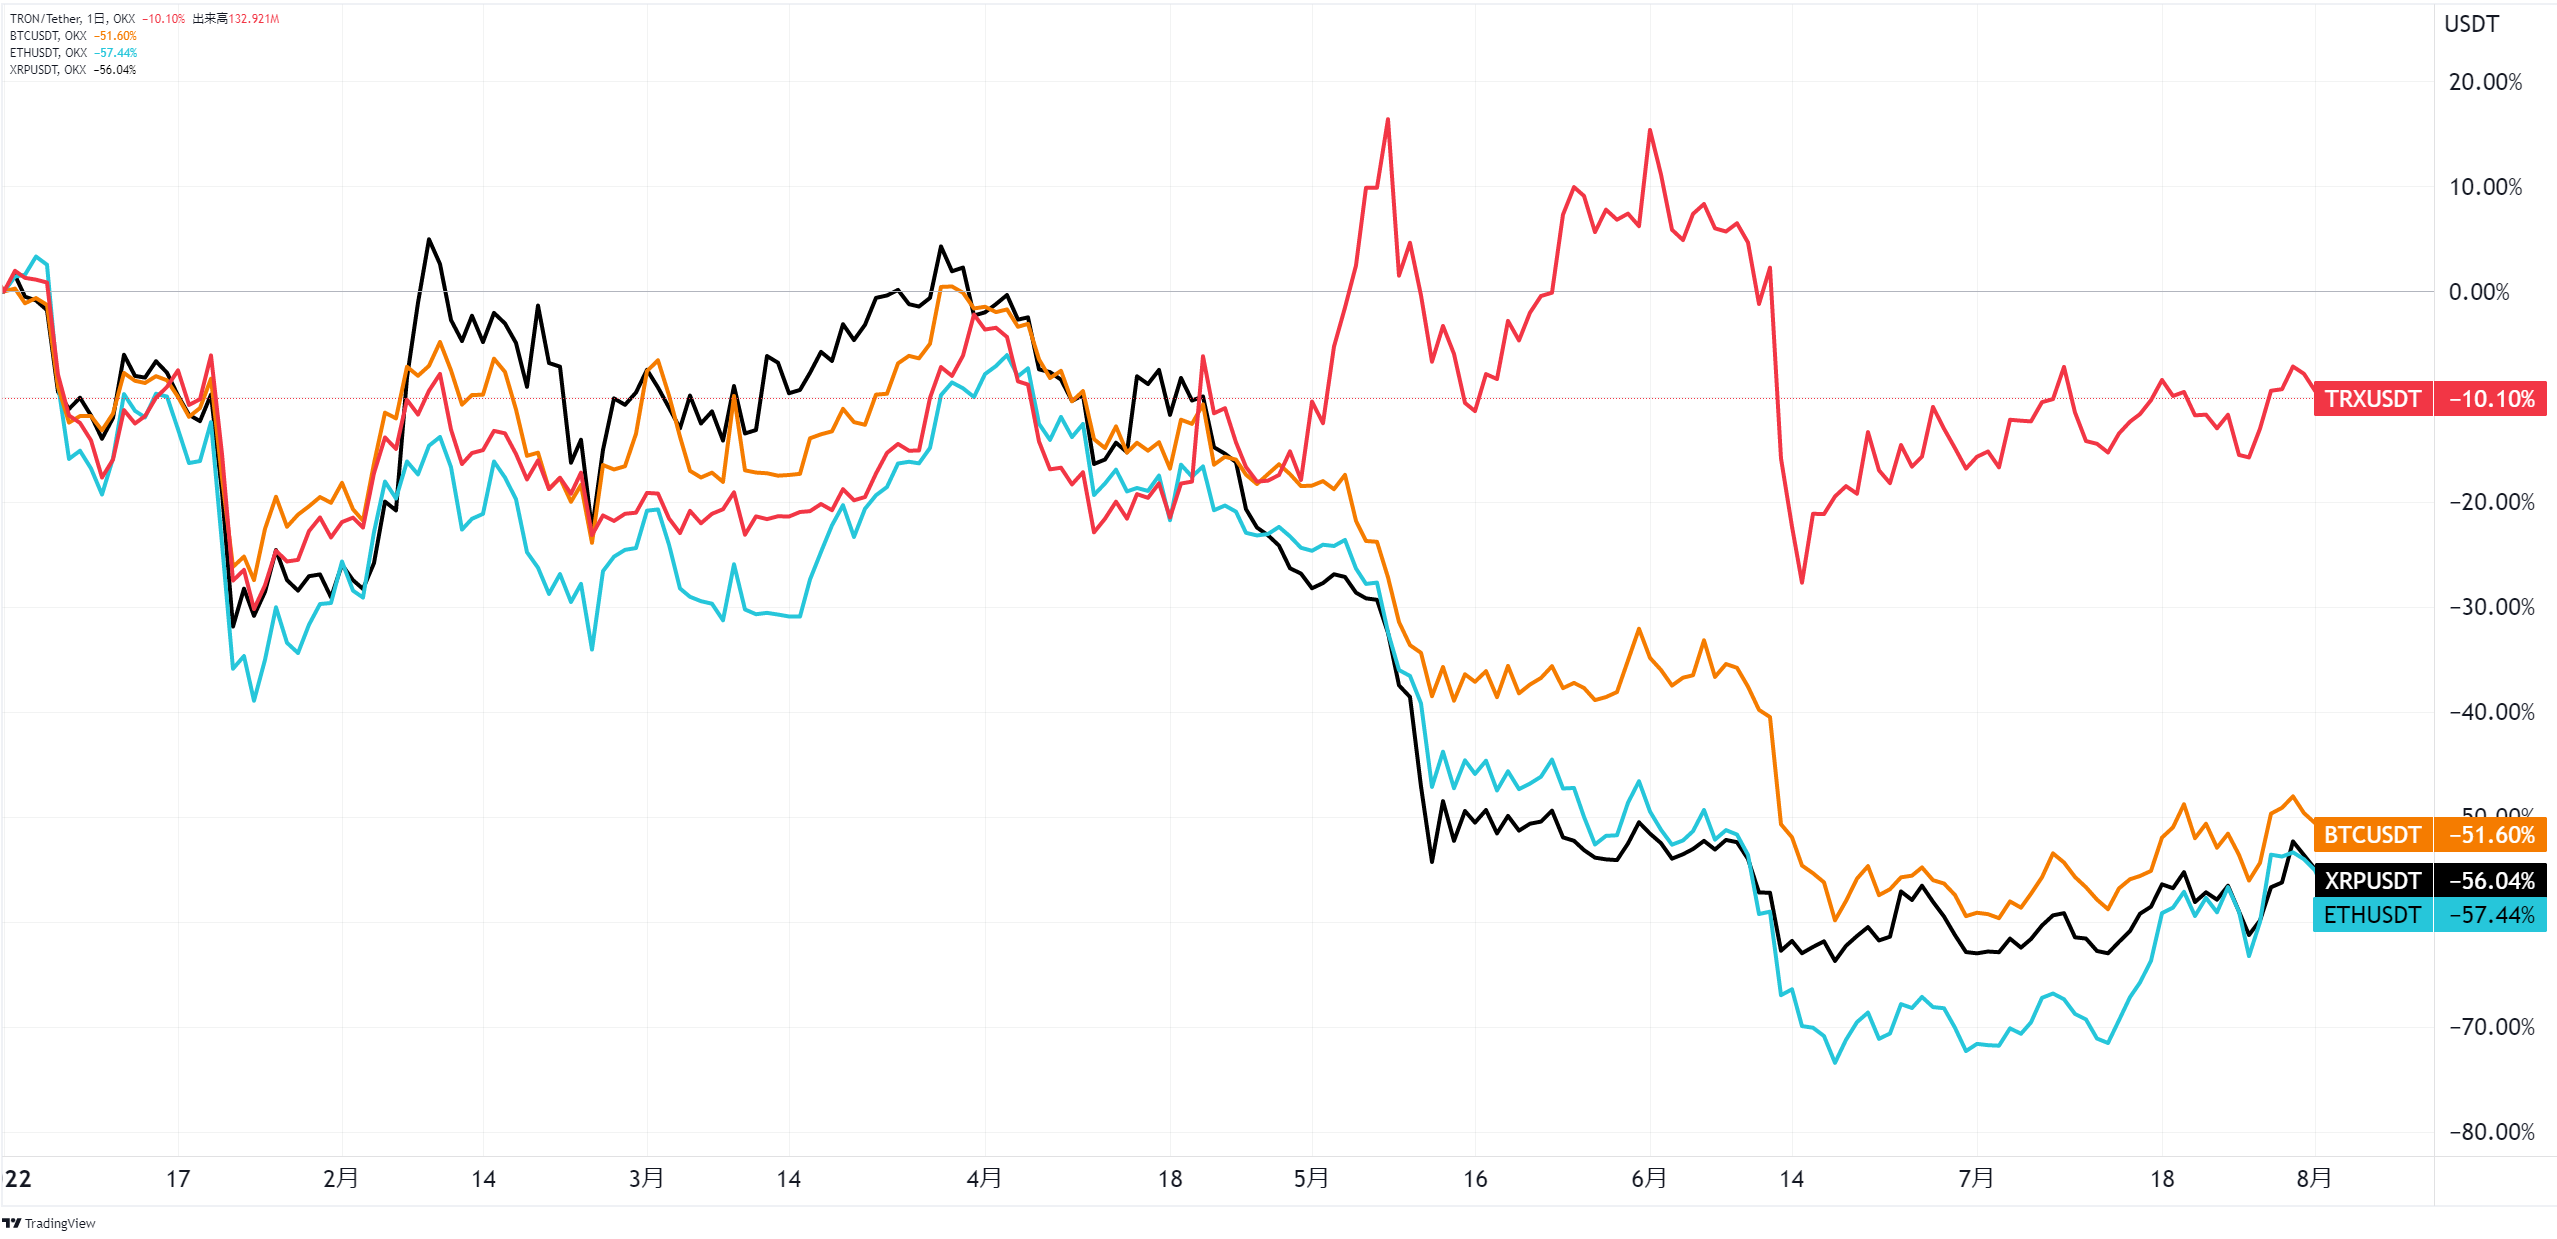The width and height of the screenshot is (2557, 1239).
Task: Click the USDT currency label on price axis
Action: pos(2471,24)
